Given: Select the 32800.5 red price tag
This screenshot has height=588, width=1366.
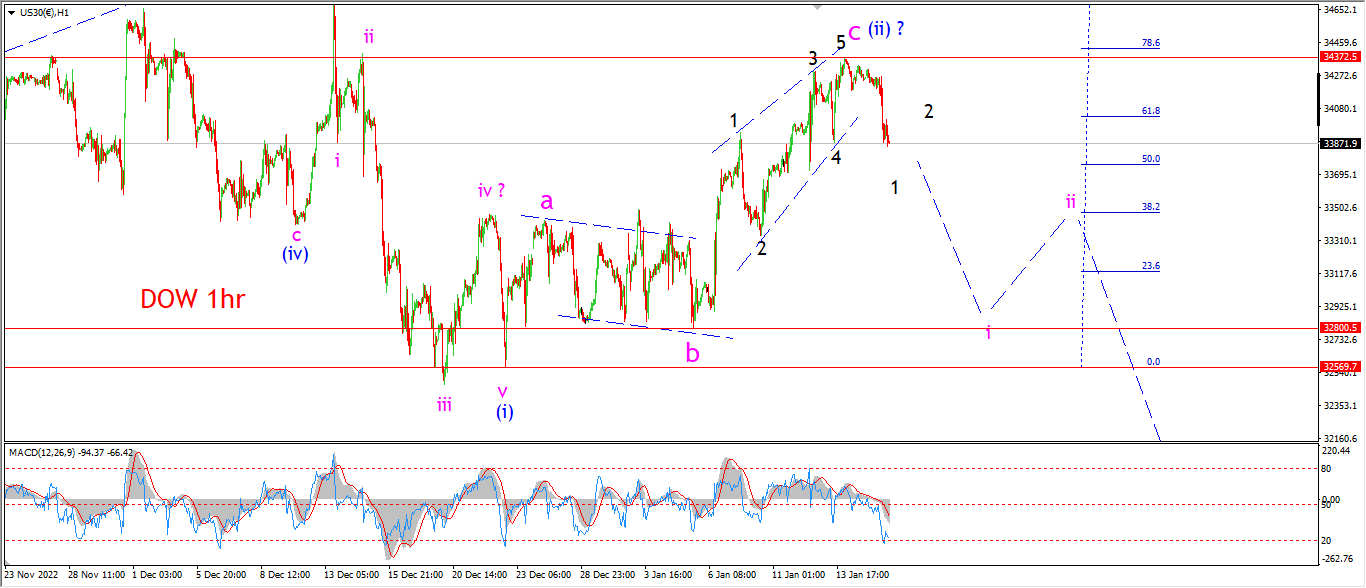Looking at the screenshot, I should [x=1340, y=328].
